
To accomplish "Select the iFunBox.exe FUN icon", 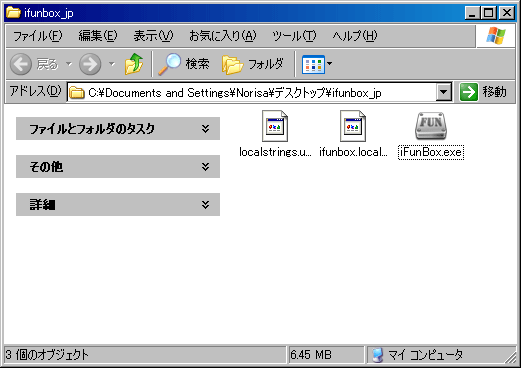I will [431, 126].
